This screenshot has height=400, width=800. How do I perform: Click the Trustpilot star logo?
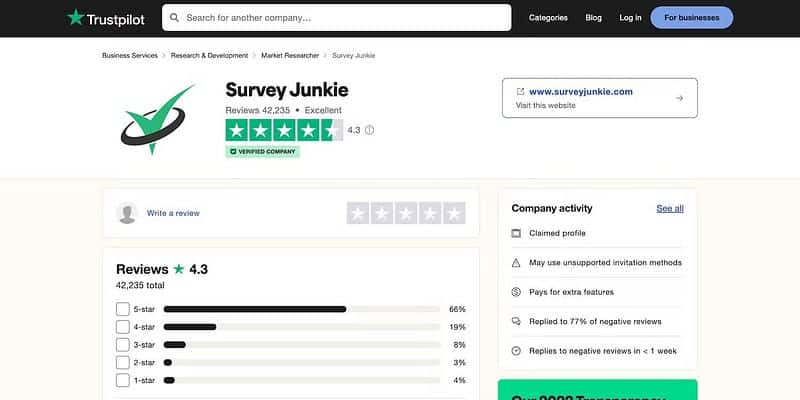pyautogui.click(x=75, y=17)
